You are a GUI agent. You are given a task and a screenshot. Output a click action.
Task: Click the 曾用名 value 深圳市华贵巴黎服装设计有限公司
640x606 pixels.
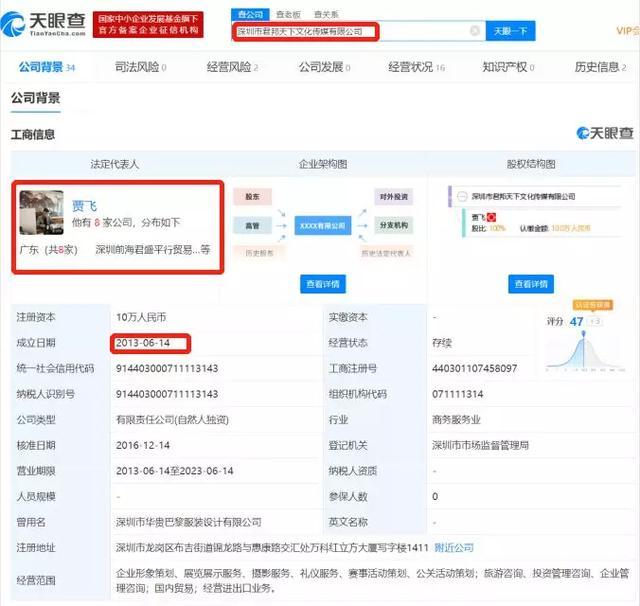pos(189,522)
